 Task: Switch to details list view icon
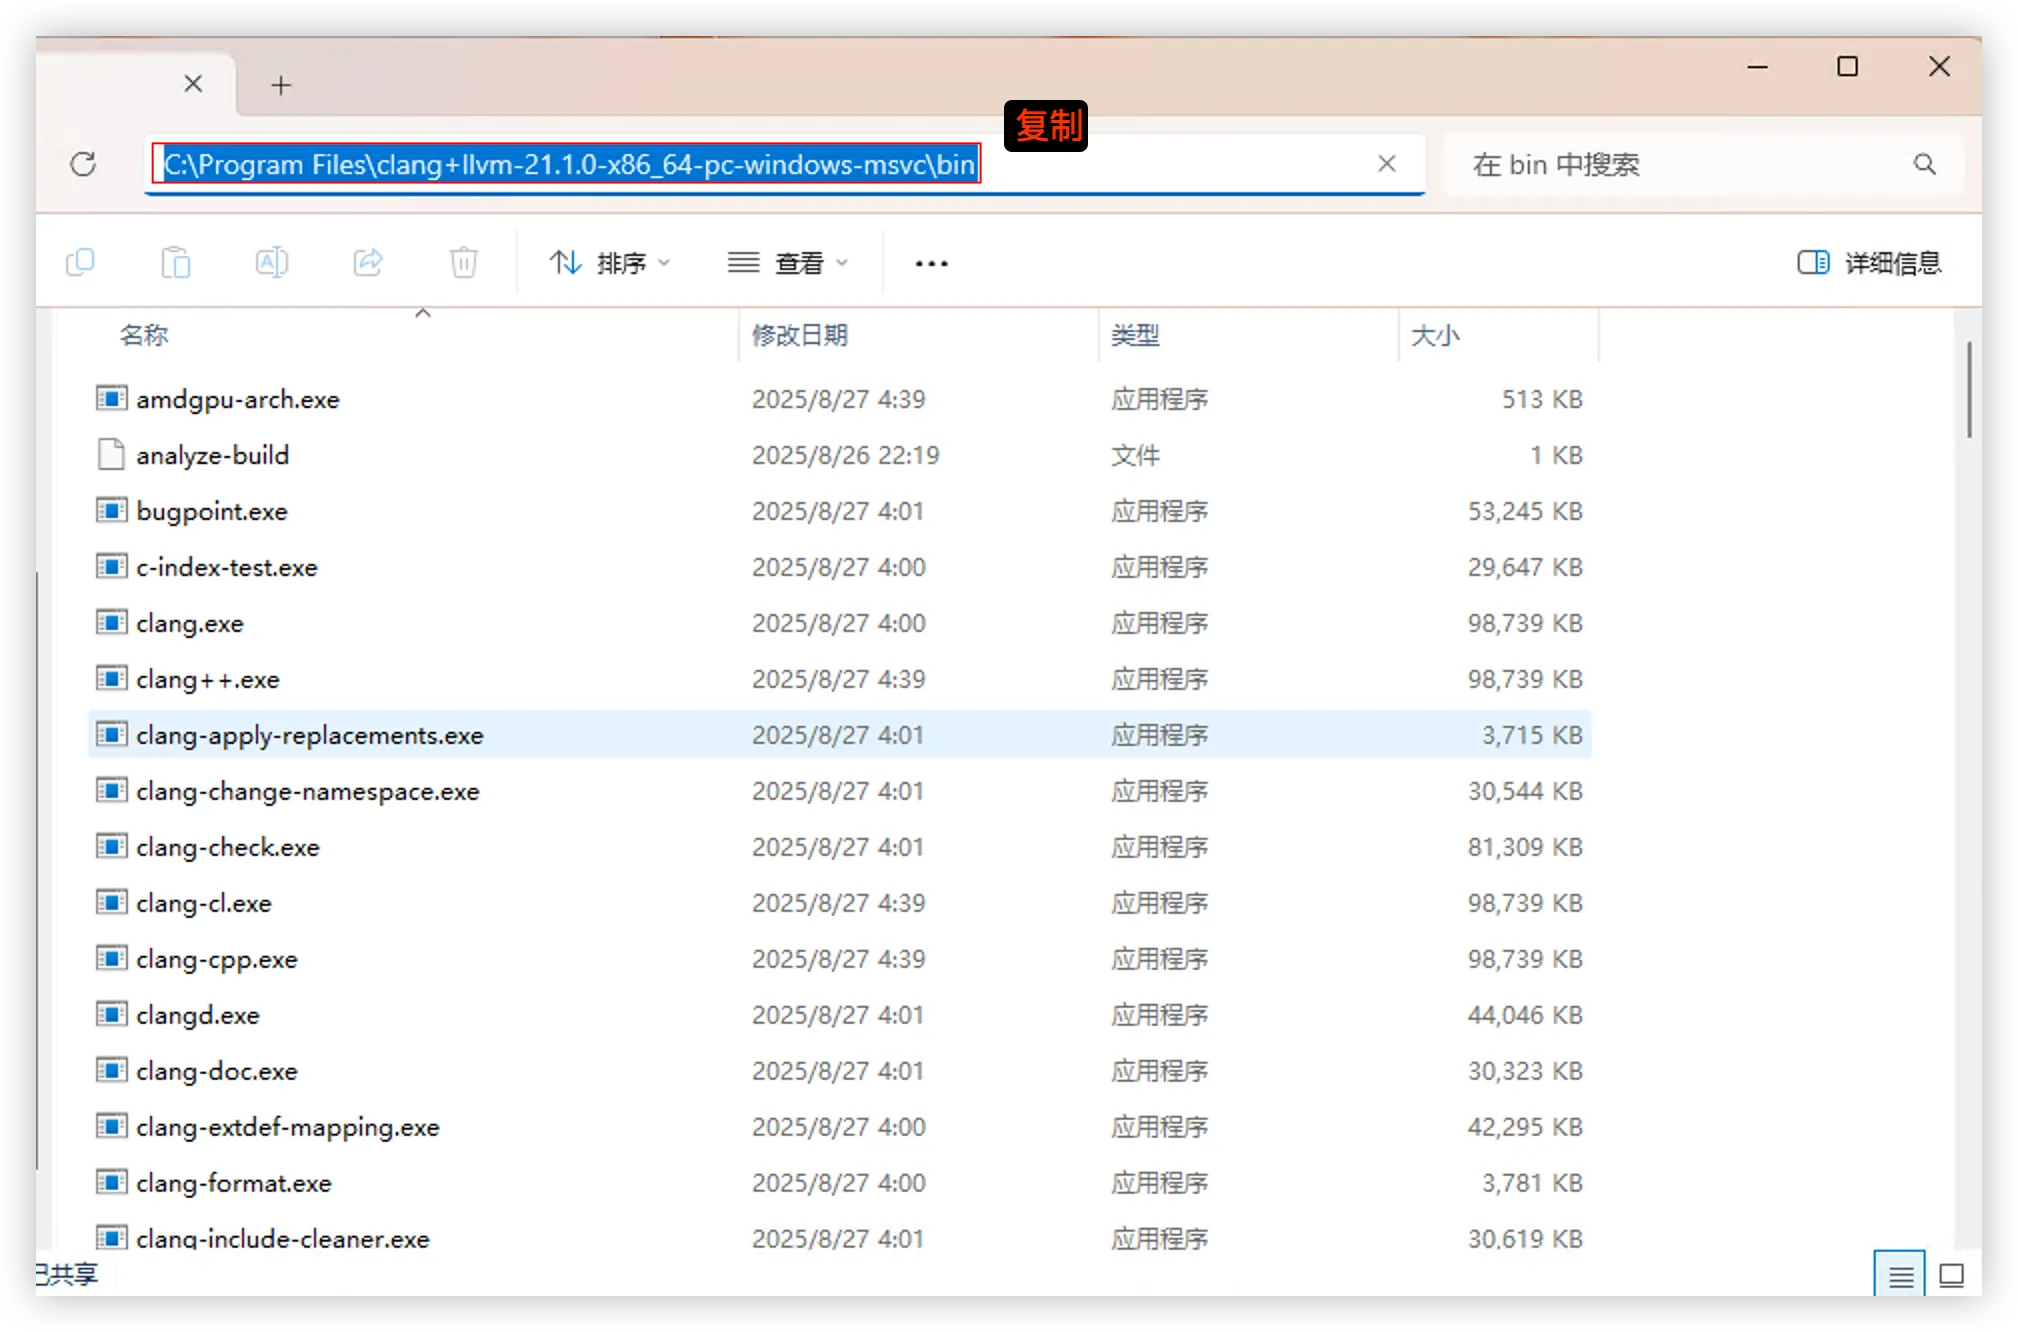1900,1276
